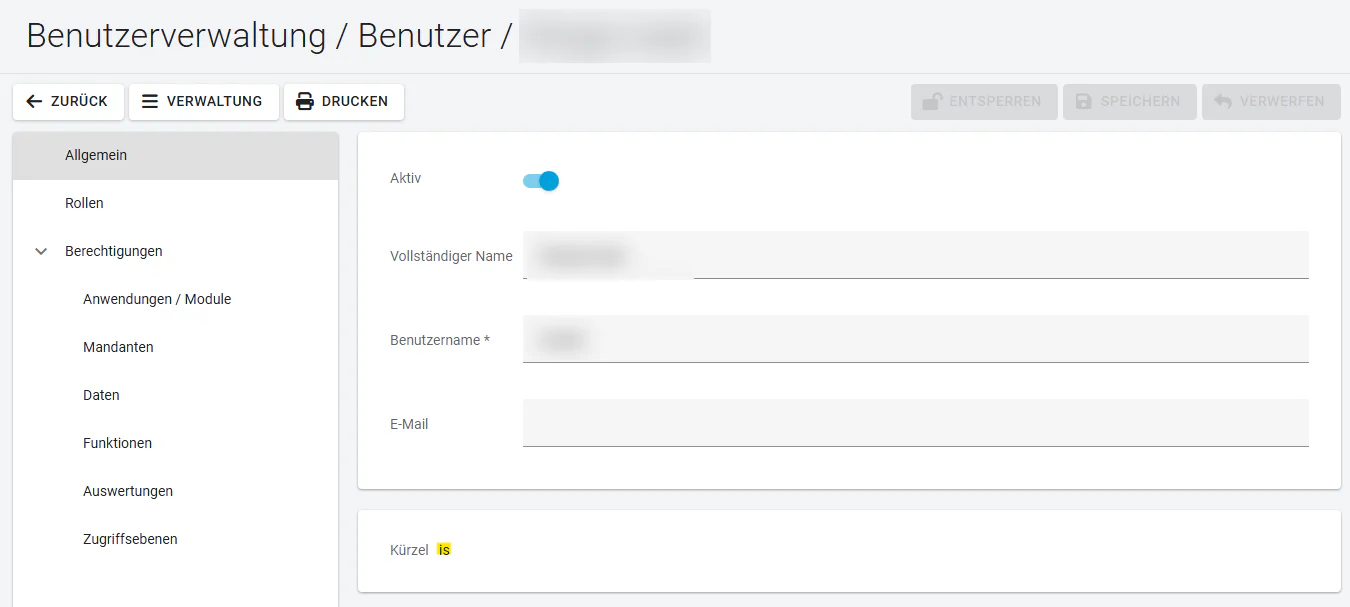Click the hamburger list icon on Verwaltung
The height and width of the screenshot is (607, 1350).
(x=150, y=101)
